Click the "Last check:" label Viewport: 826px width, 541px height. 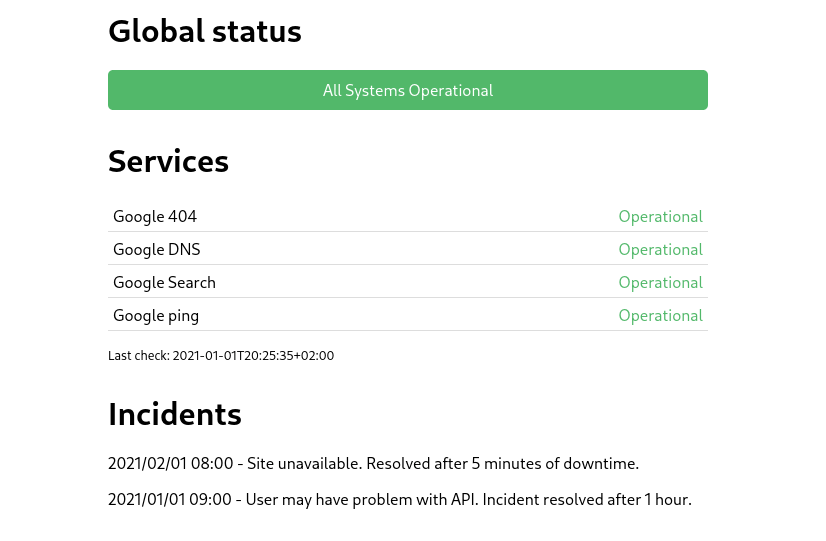click(x=138, y=355)
